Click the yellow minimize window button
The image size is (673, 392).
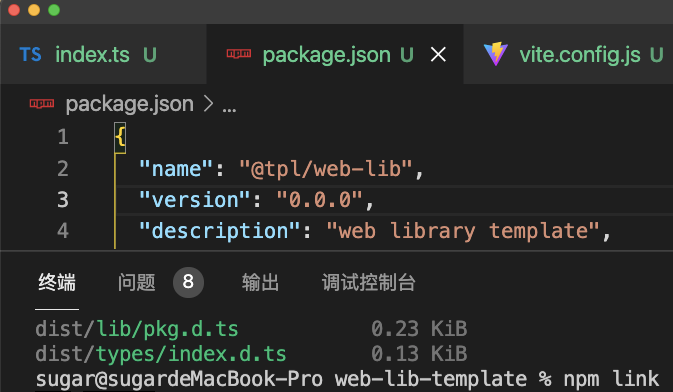tap(34, 9)
